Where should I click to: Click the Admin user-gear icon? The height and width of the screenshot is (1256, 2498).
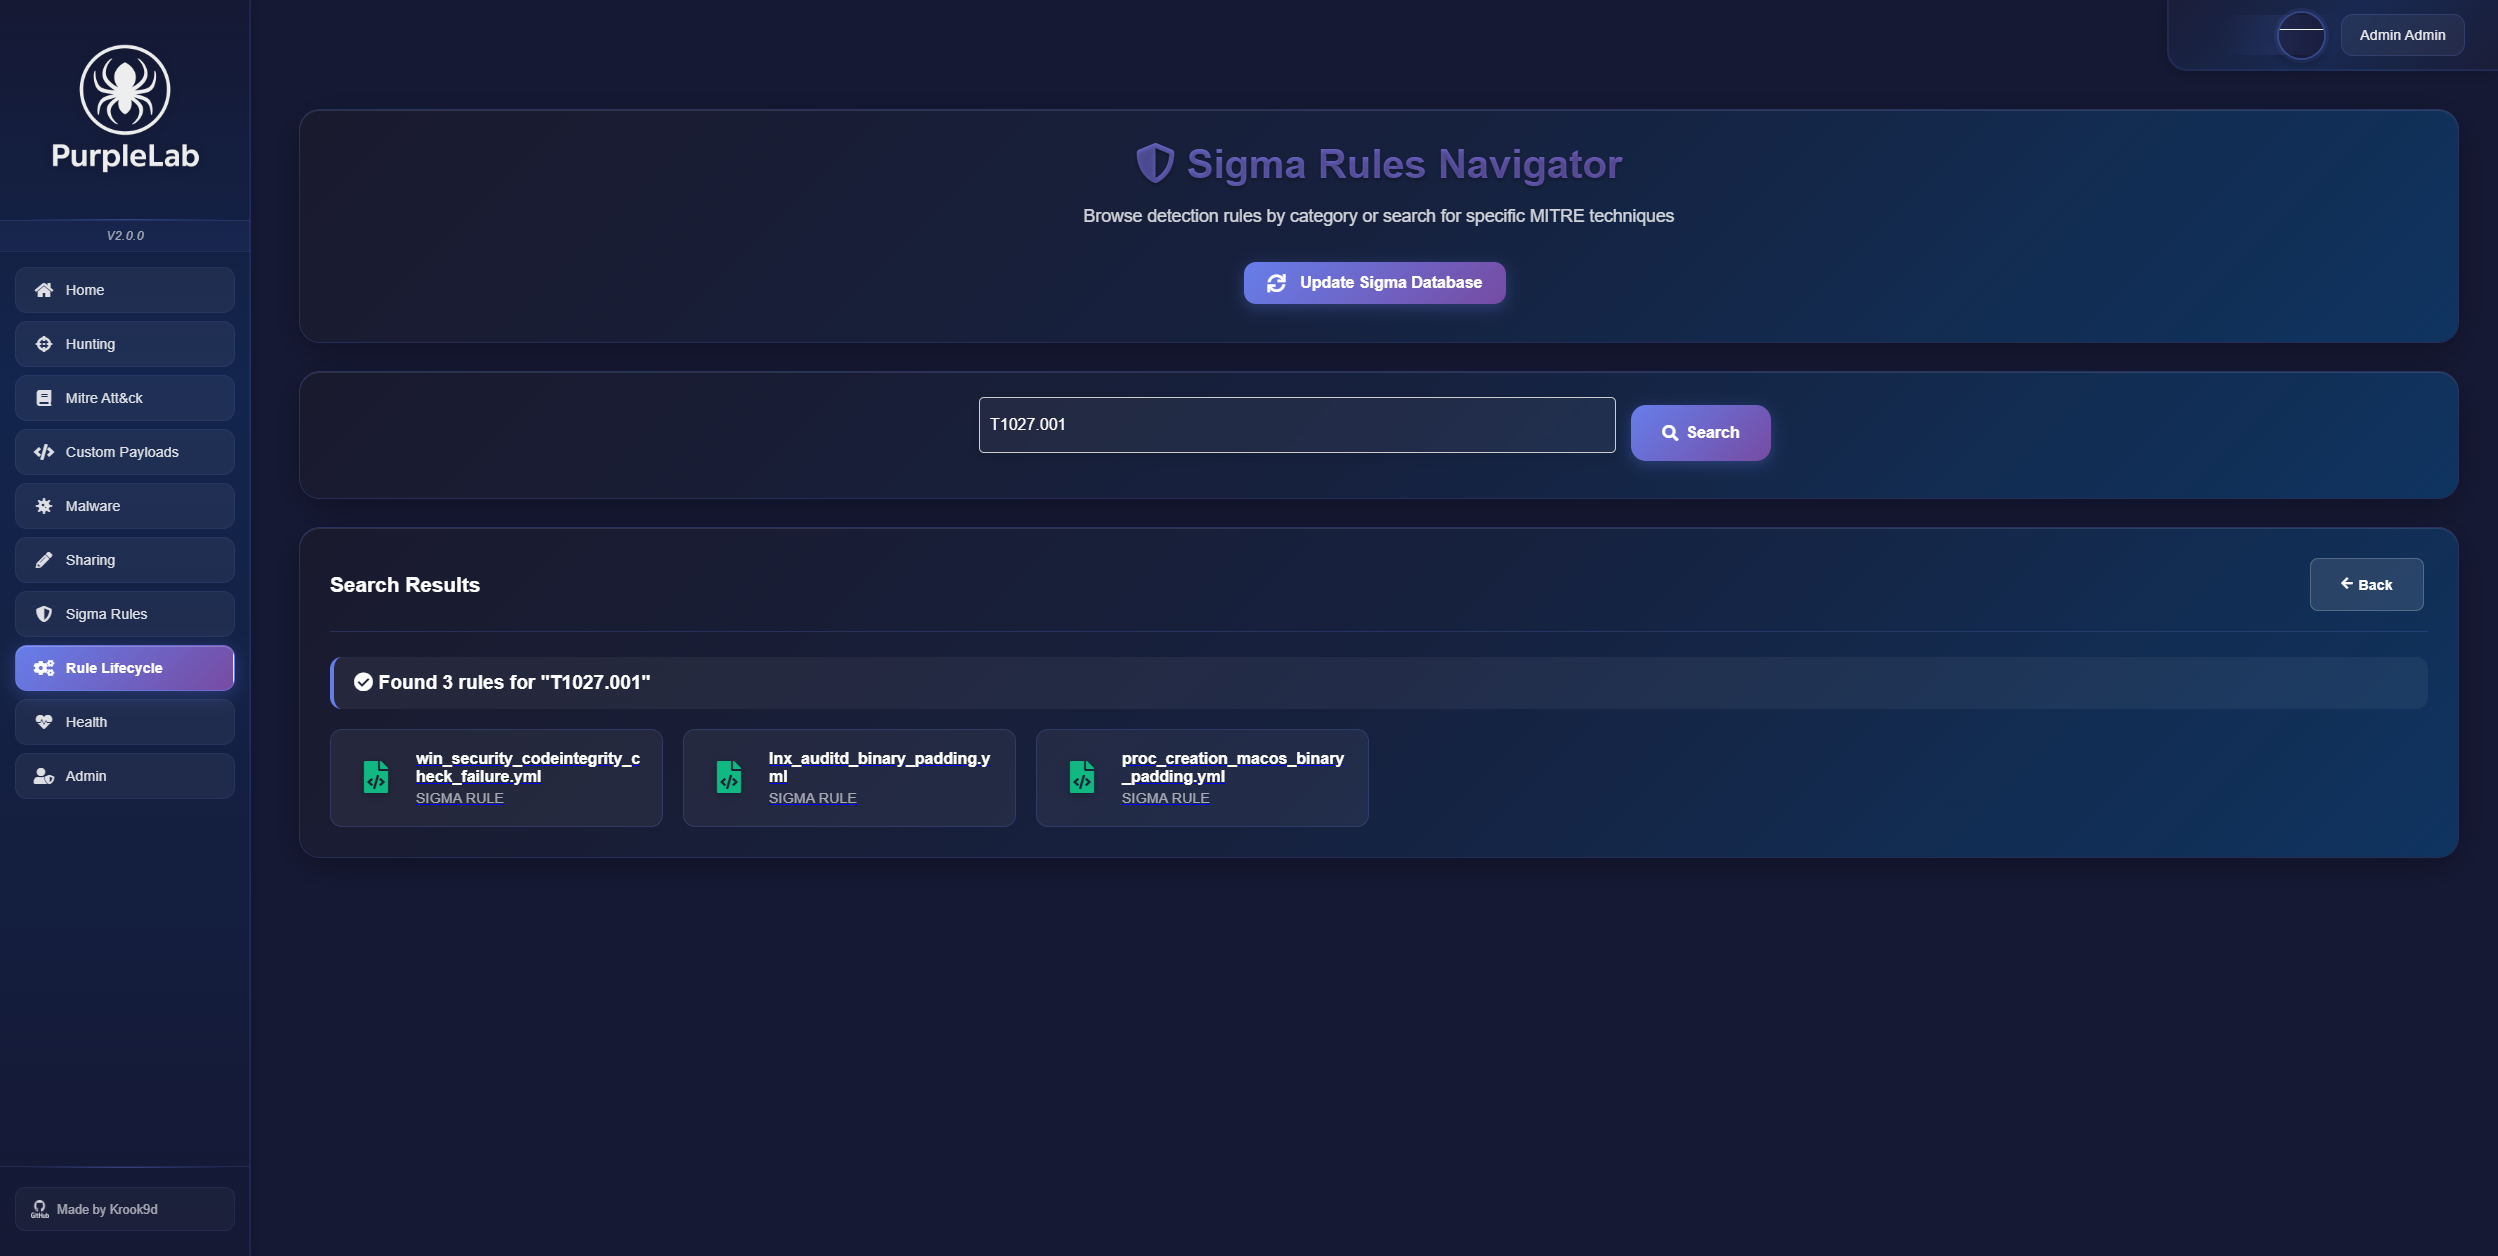[x=44, y=776]
